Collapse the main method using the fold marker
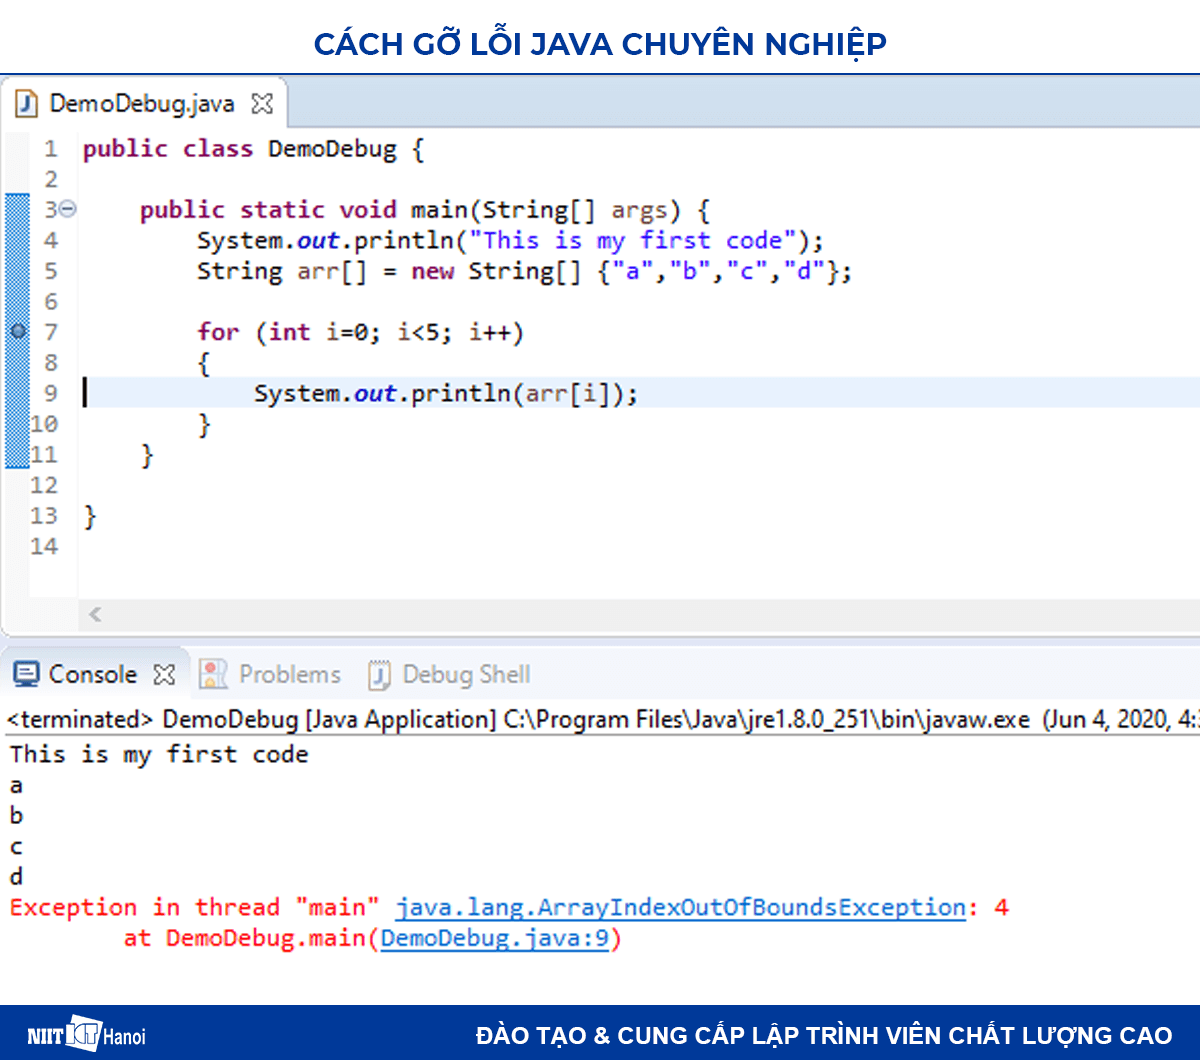This screenshot has height=1060, width=1200. (66, 209)
